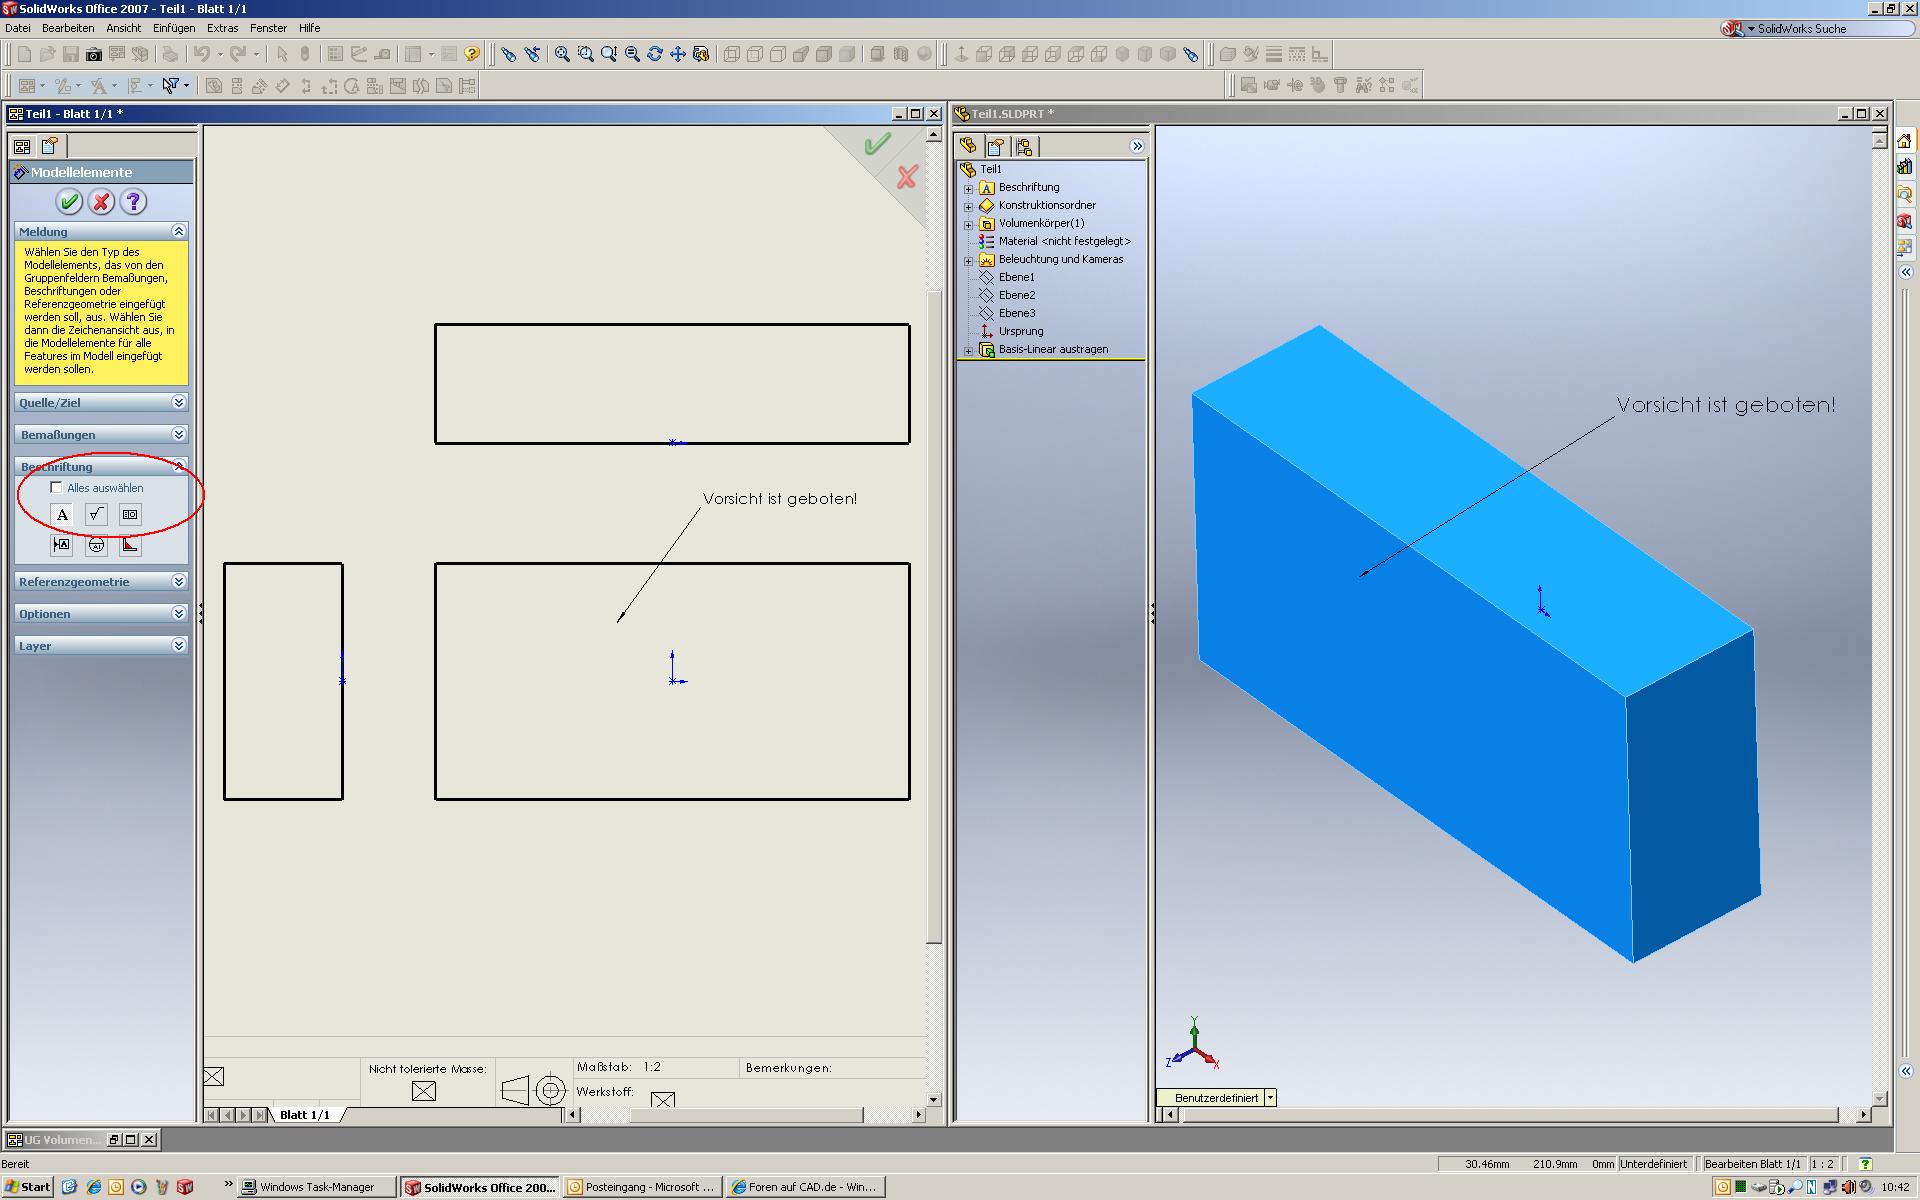Expand the Bemaßungen section
The width and height of the screenshot is (1920, 1200).
click(x=178, y=435)
